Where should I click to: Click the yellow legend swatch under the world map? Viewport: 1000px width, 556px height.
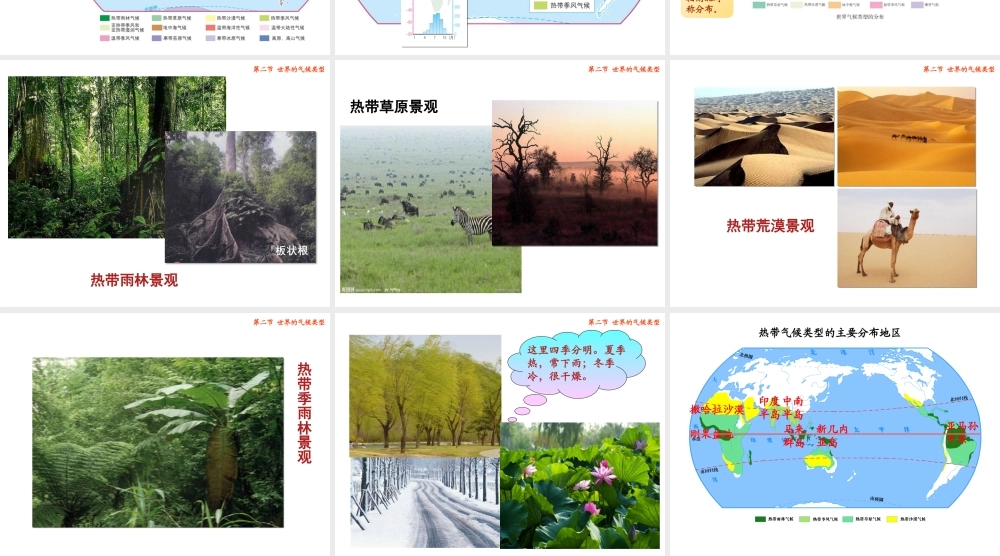pyautogui.click(x=892, y=519)
